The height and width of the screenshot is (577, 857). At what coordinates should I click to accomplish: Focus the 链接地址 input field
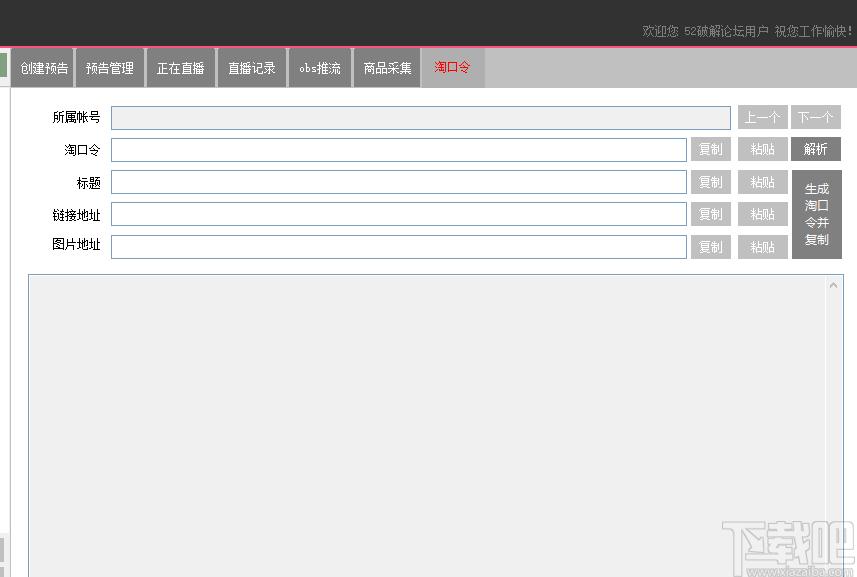coord(399,214)
